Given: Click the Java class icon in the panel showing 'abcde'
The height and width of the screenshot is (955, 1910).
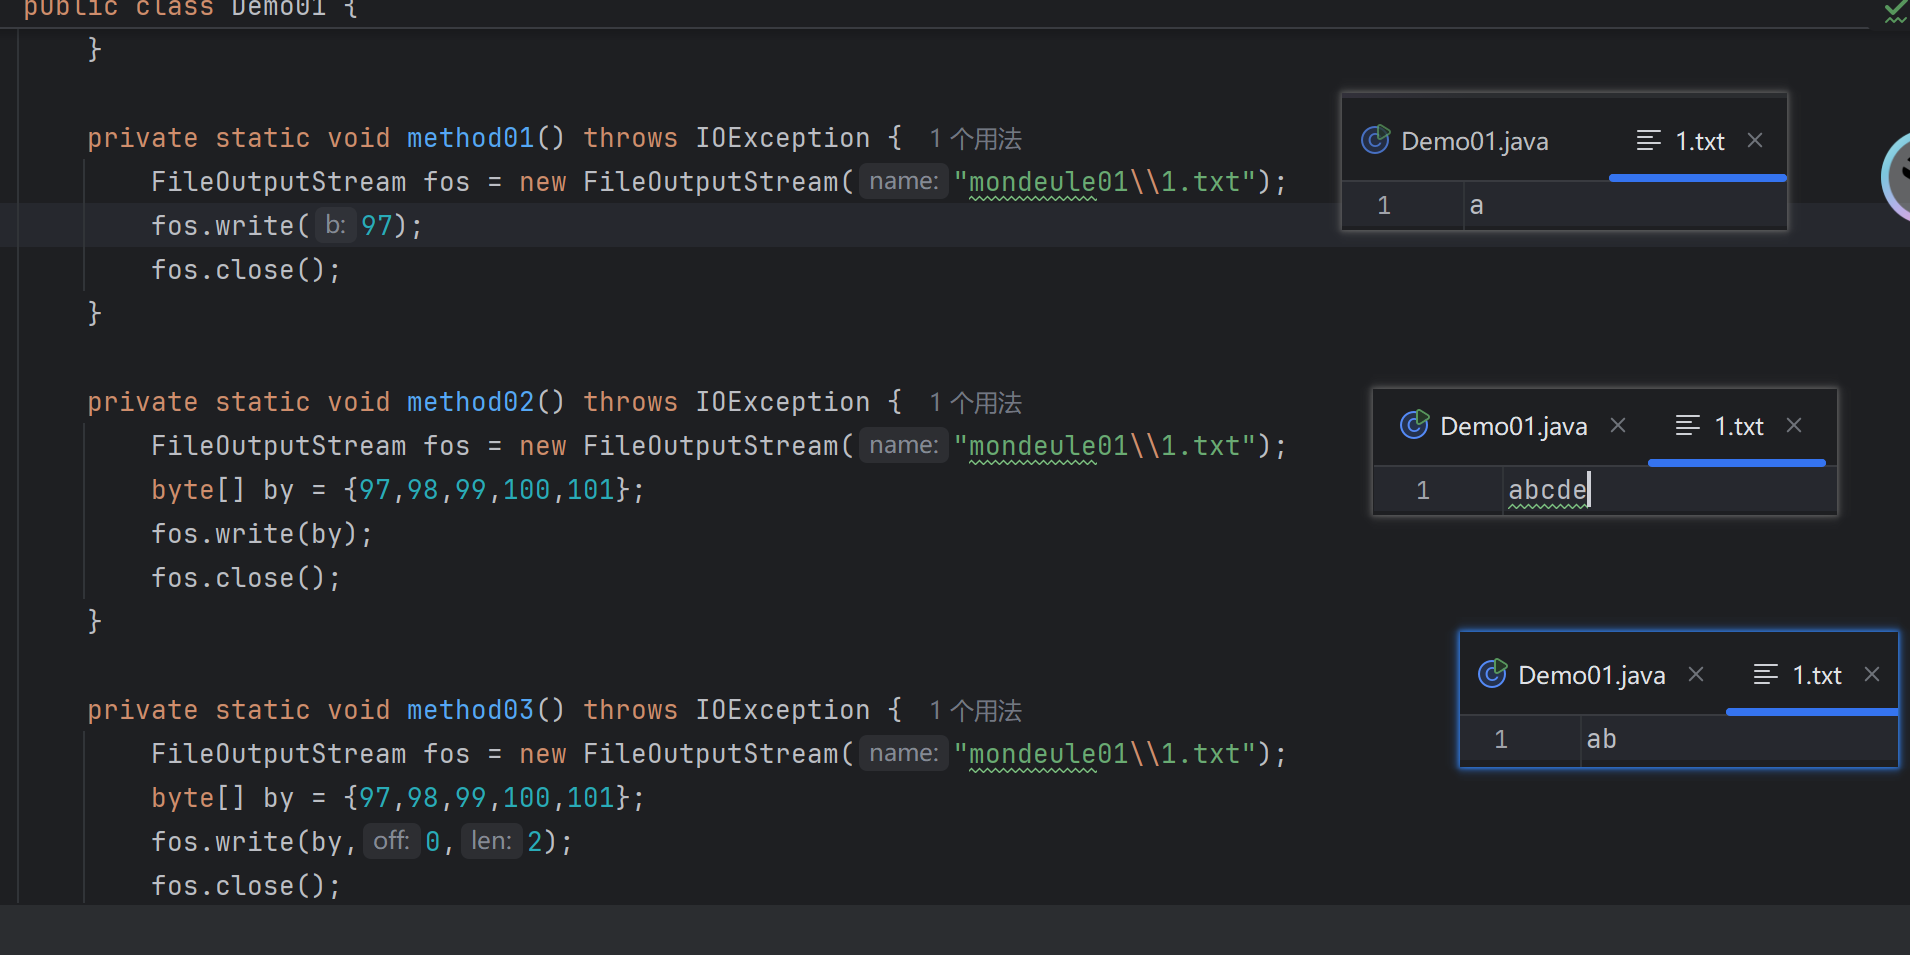Looking at the screenshot, I should [1414, 426].
